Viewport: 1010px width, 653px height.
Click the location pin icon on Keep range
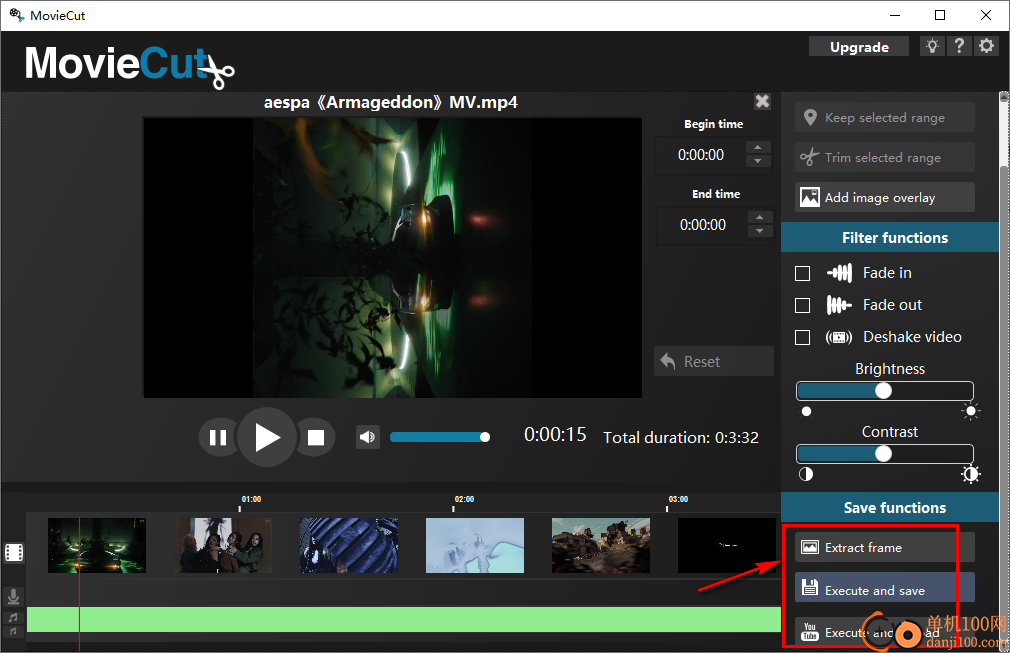pos(810,117)
